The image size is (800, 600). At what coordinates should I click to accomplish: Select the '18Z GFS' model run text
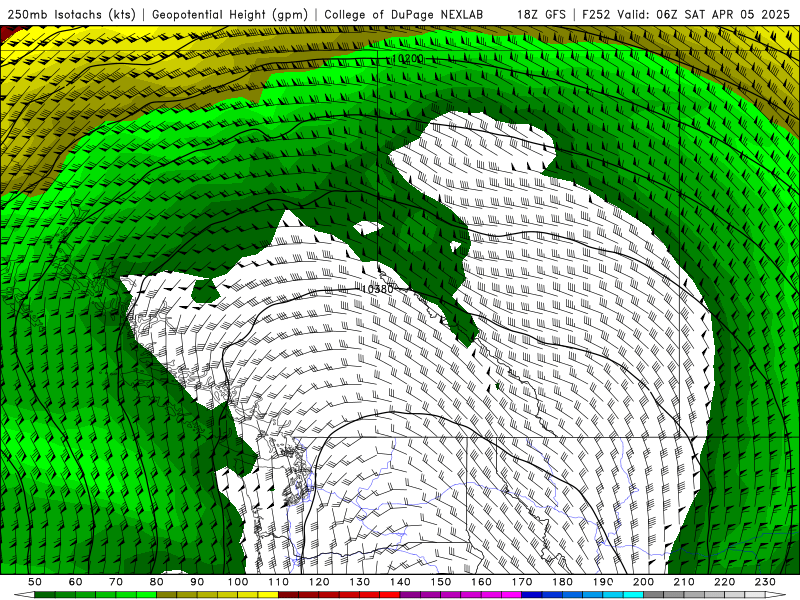(541, 14)
